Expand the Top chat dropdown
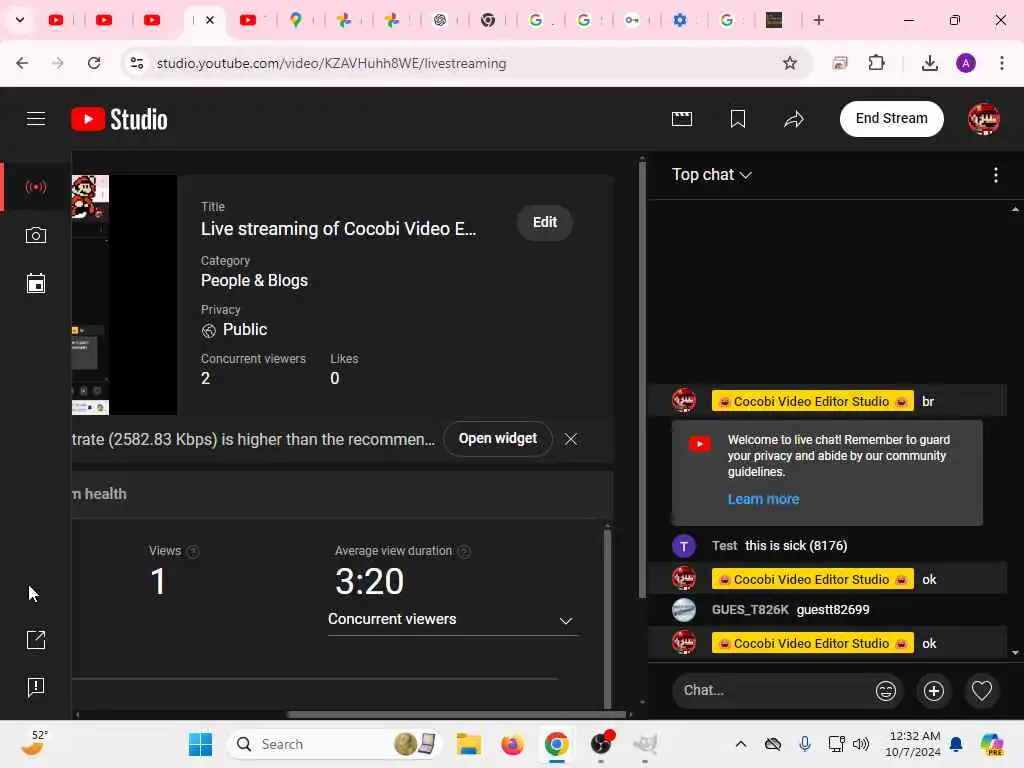1024x768 pixels. click(x=712, y=175)
